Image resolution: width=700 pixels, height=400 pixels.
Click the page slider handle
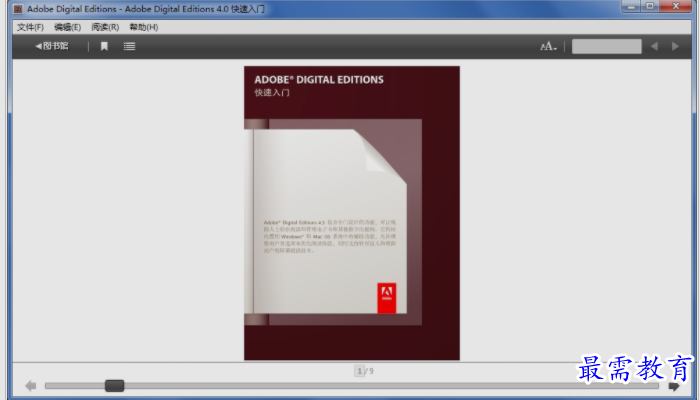point(114,385)
